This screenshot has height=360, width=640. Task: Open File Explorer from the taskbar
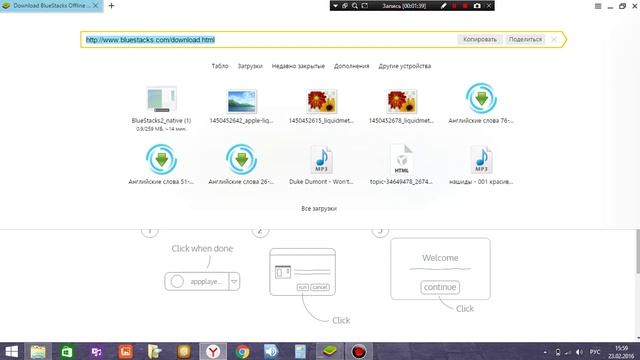click(x=38, y=351)
